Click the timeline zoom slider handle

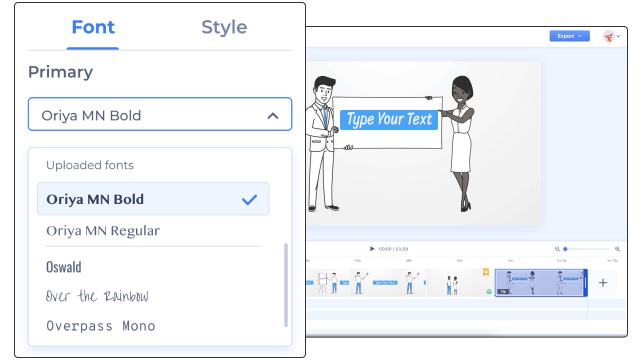click(x=565, y=249)
